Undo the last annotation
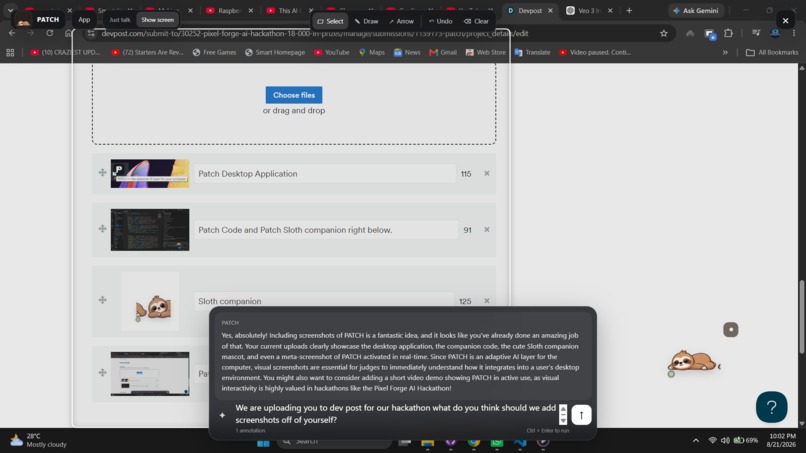The width and height of the screenshot is (806, 453). pos(441,21)
